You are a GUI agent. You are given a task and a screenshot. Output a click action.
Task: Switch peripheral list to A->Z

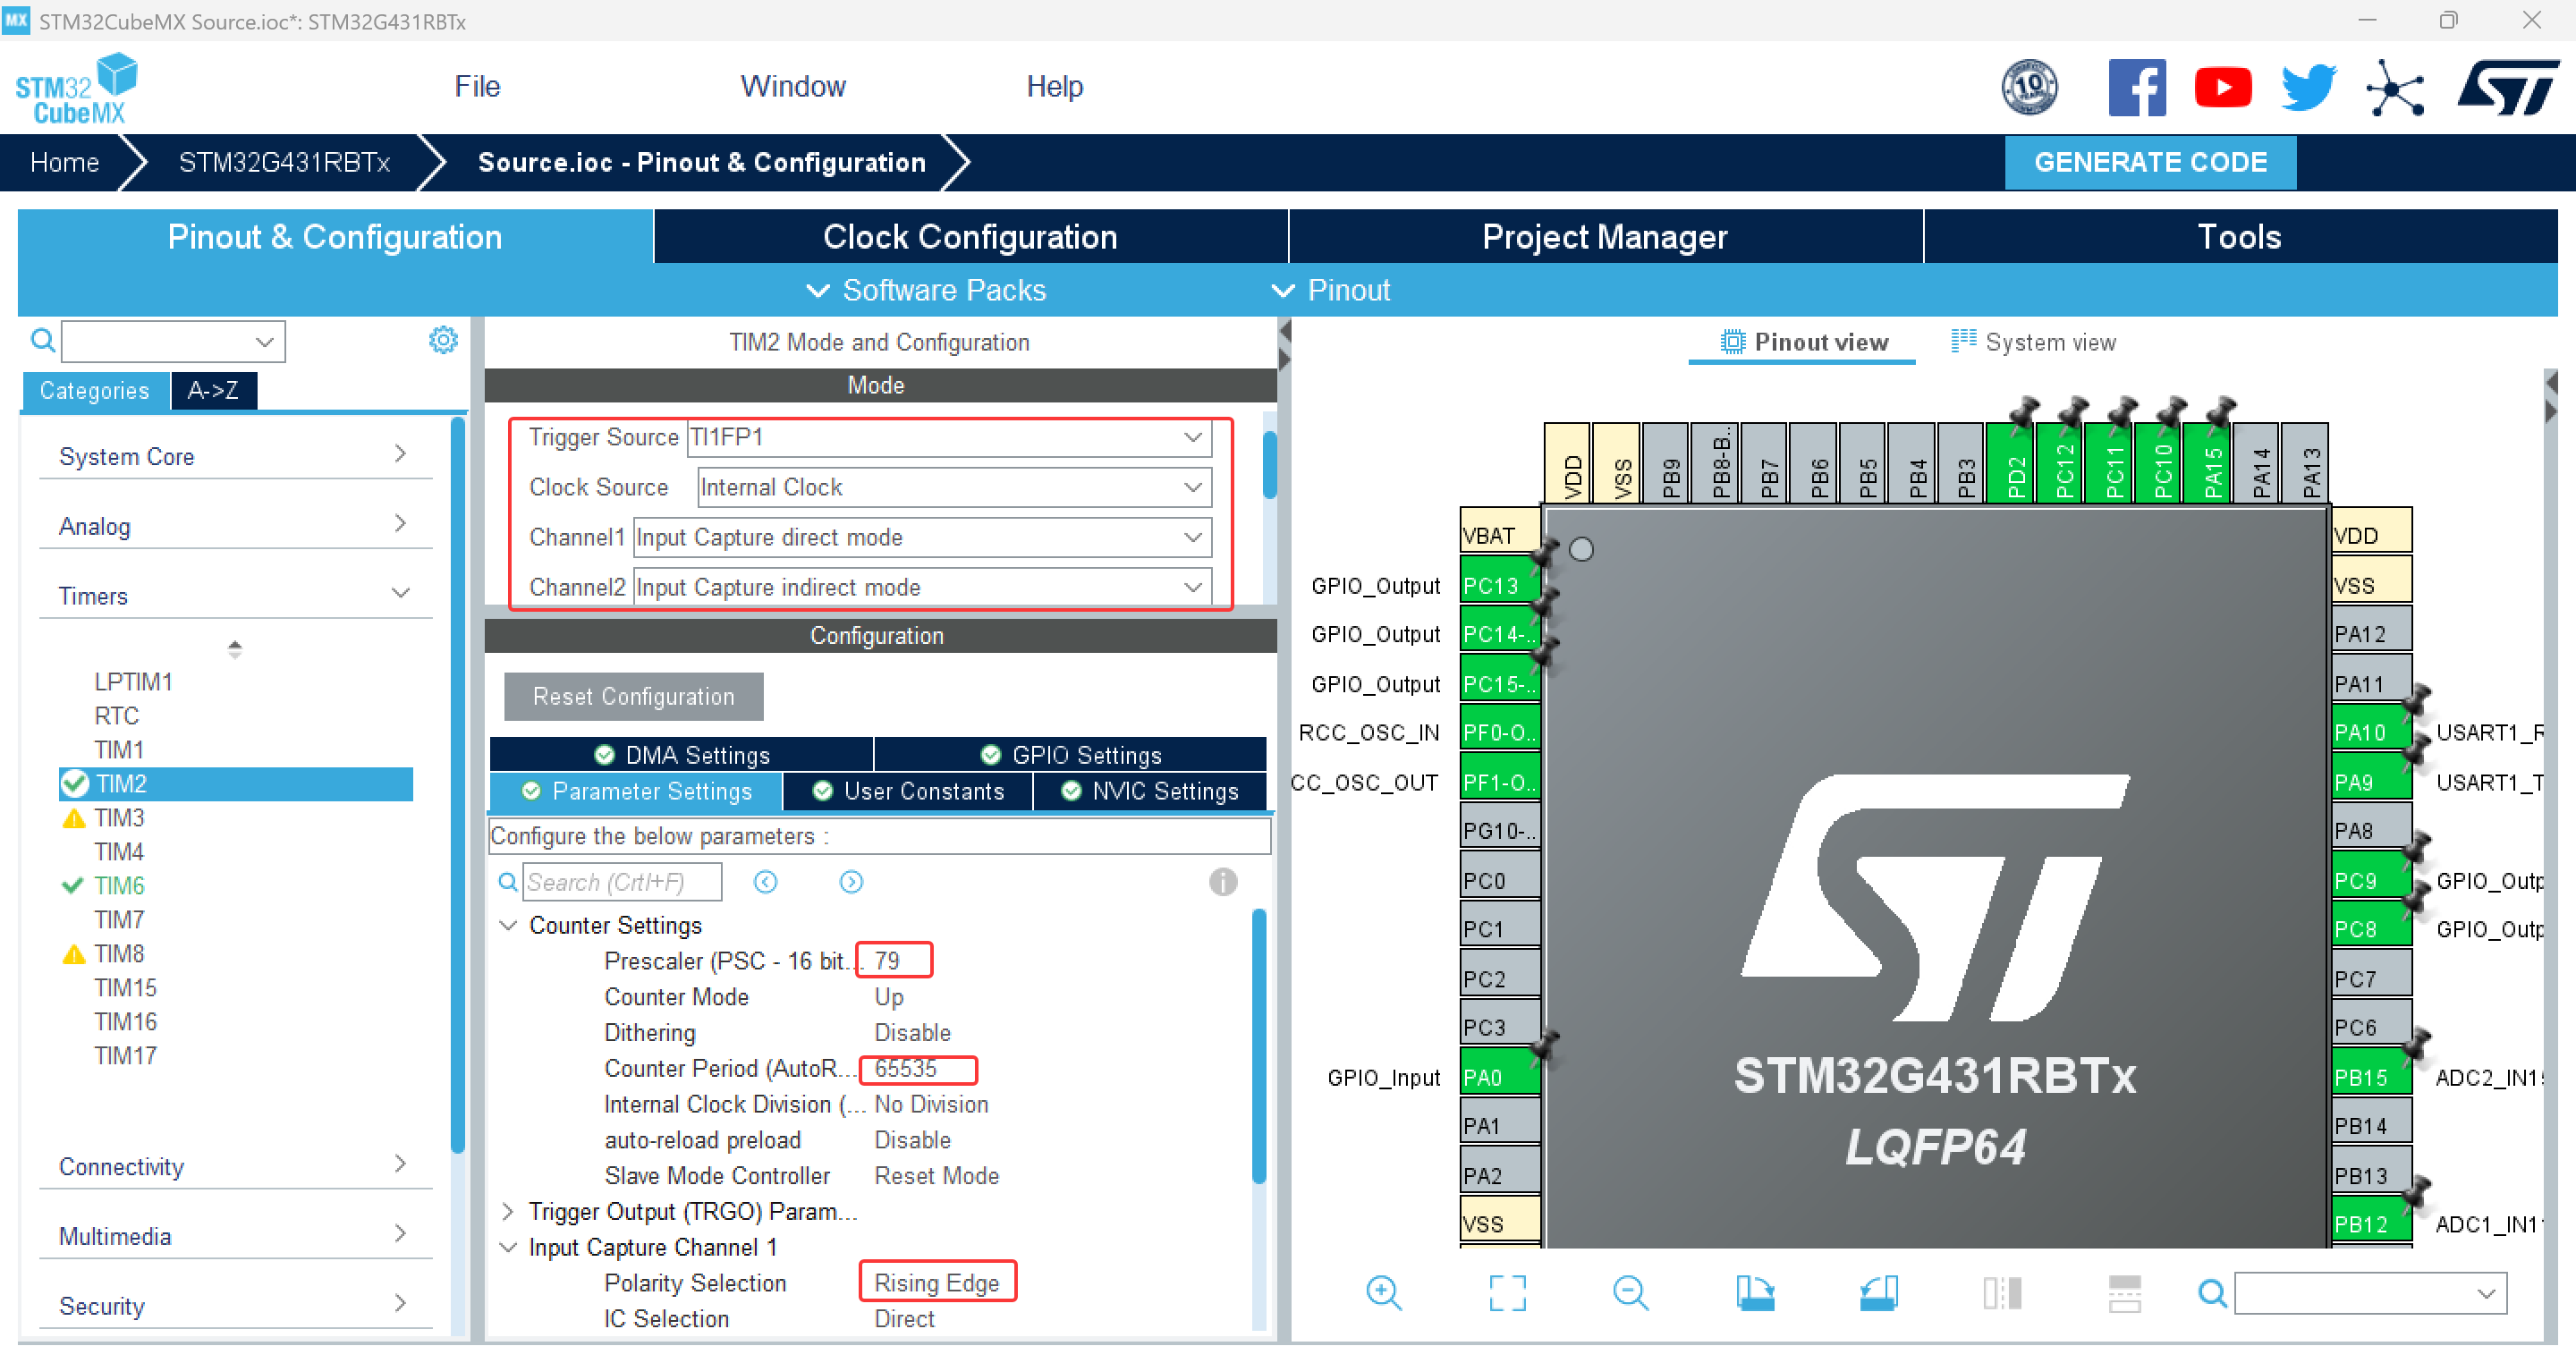click(x=213, y=390)
